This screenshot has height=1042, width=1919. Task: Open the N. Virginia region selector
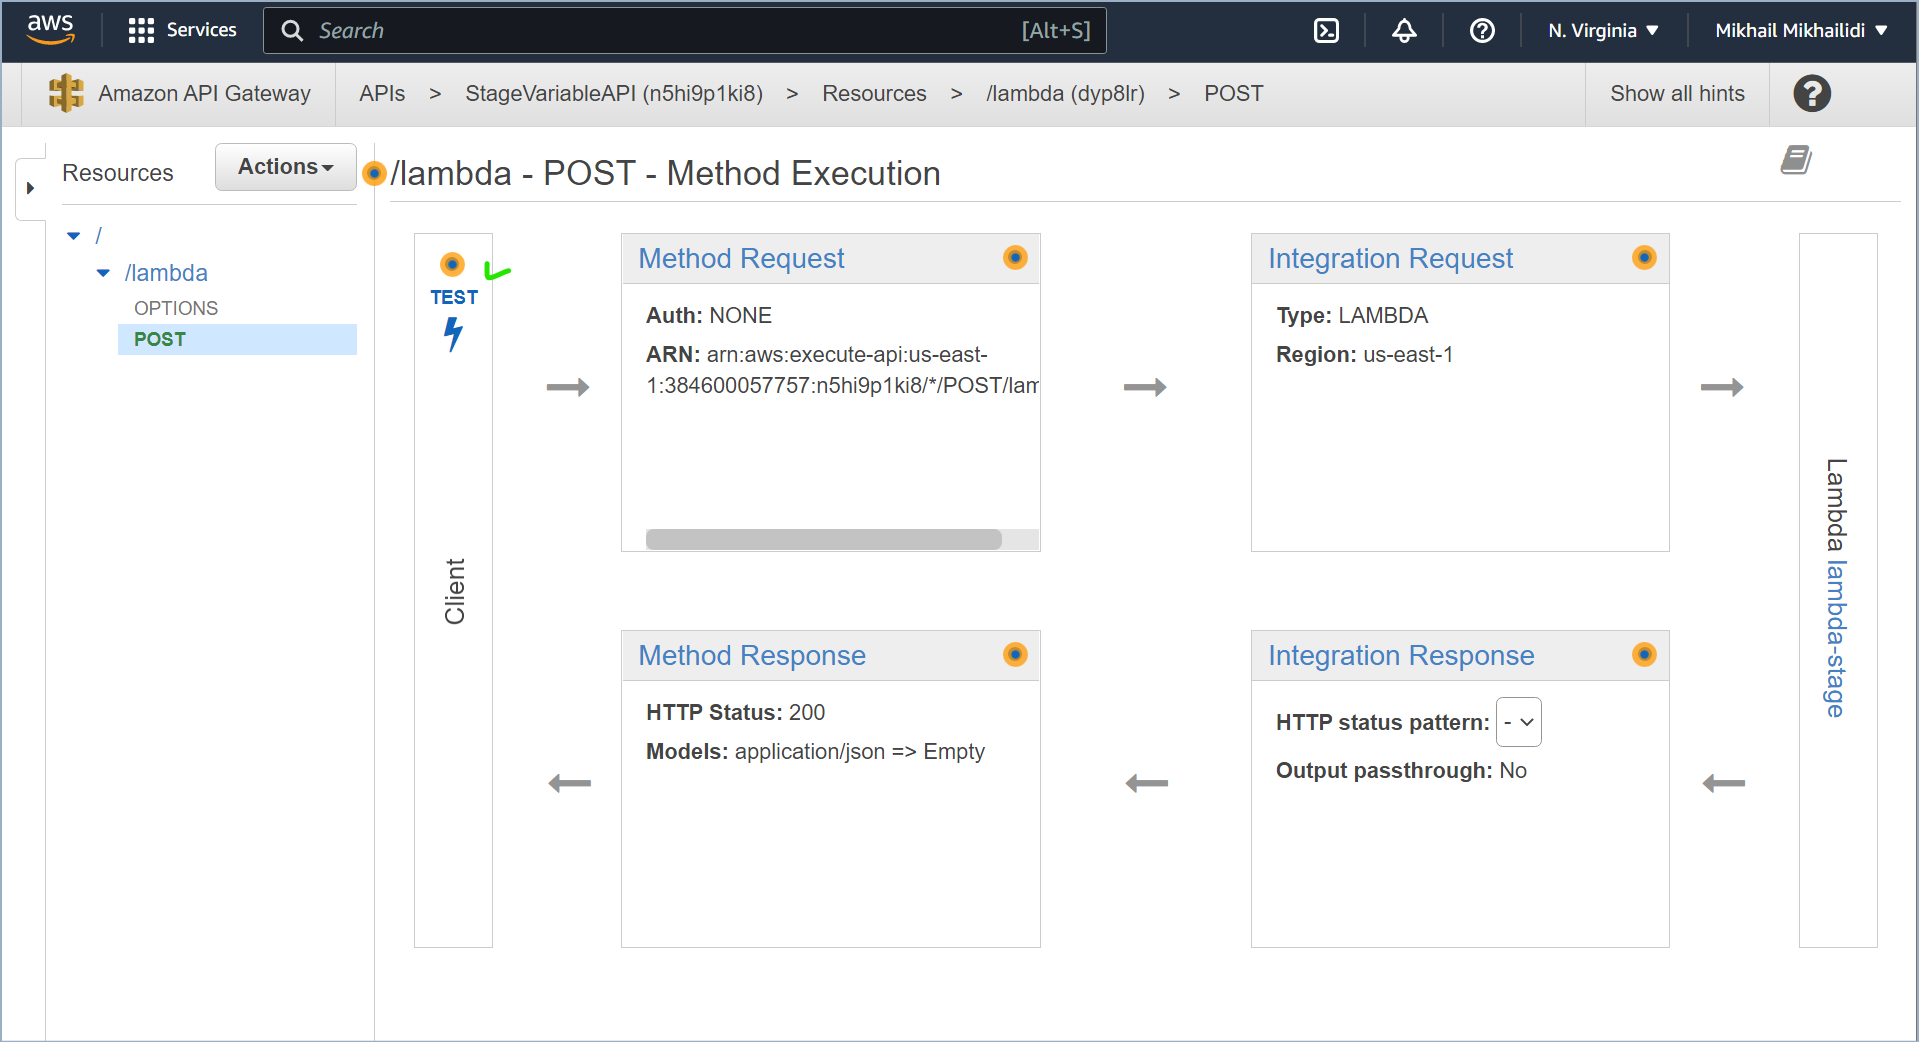[x=1601, y=30]
